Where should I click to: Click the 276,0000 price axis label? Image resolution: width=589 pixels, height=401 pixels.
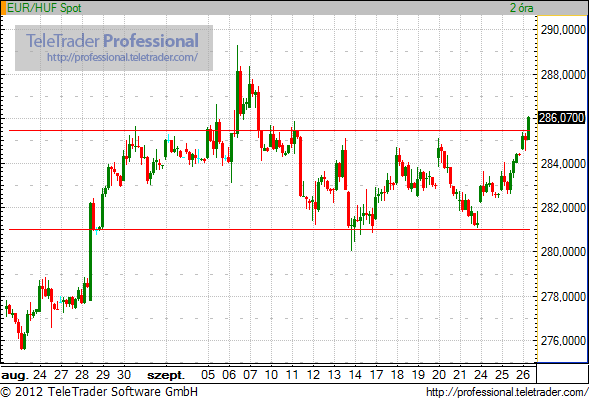click(563, 341)
